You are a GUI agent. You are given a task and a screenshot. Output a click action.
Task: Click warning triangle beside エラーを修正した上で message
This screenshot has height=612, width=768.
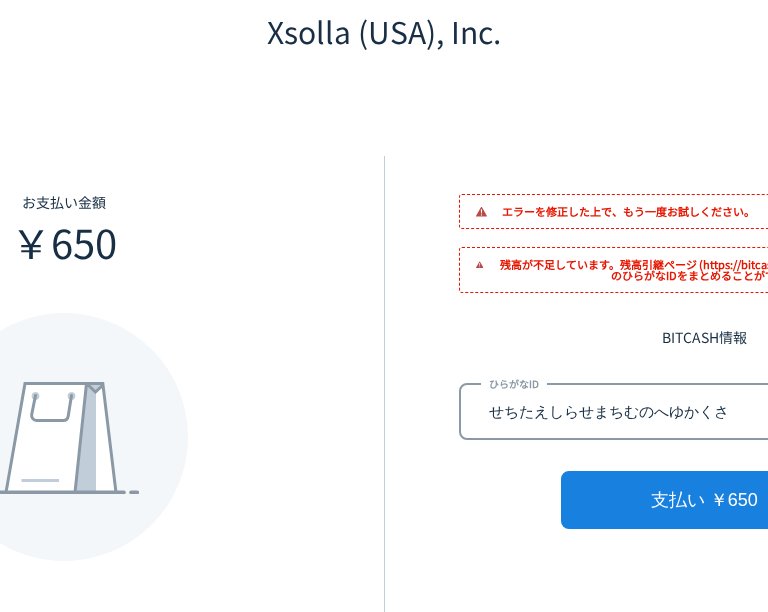[481, 212]
